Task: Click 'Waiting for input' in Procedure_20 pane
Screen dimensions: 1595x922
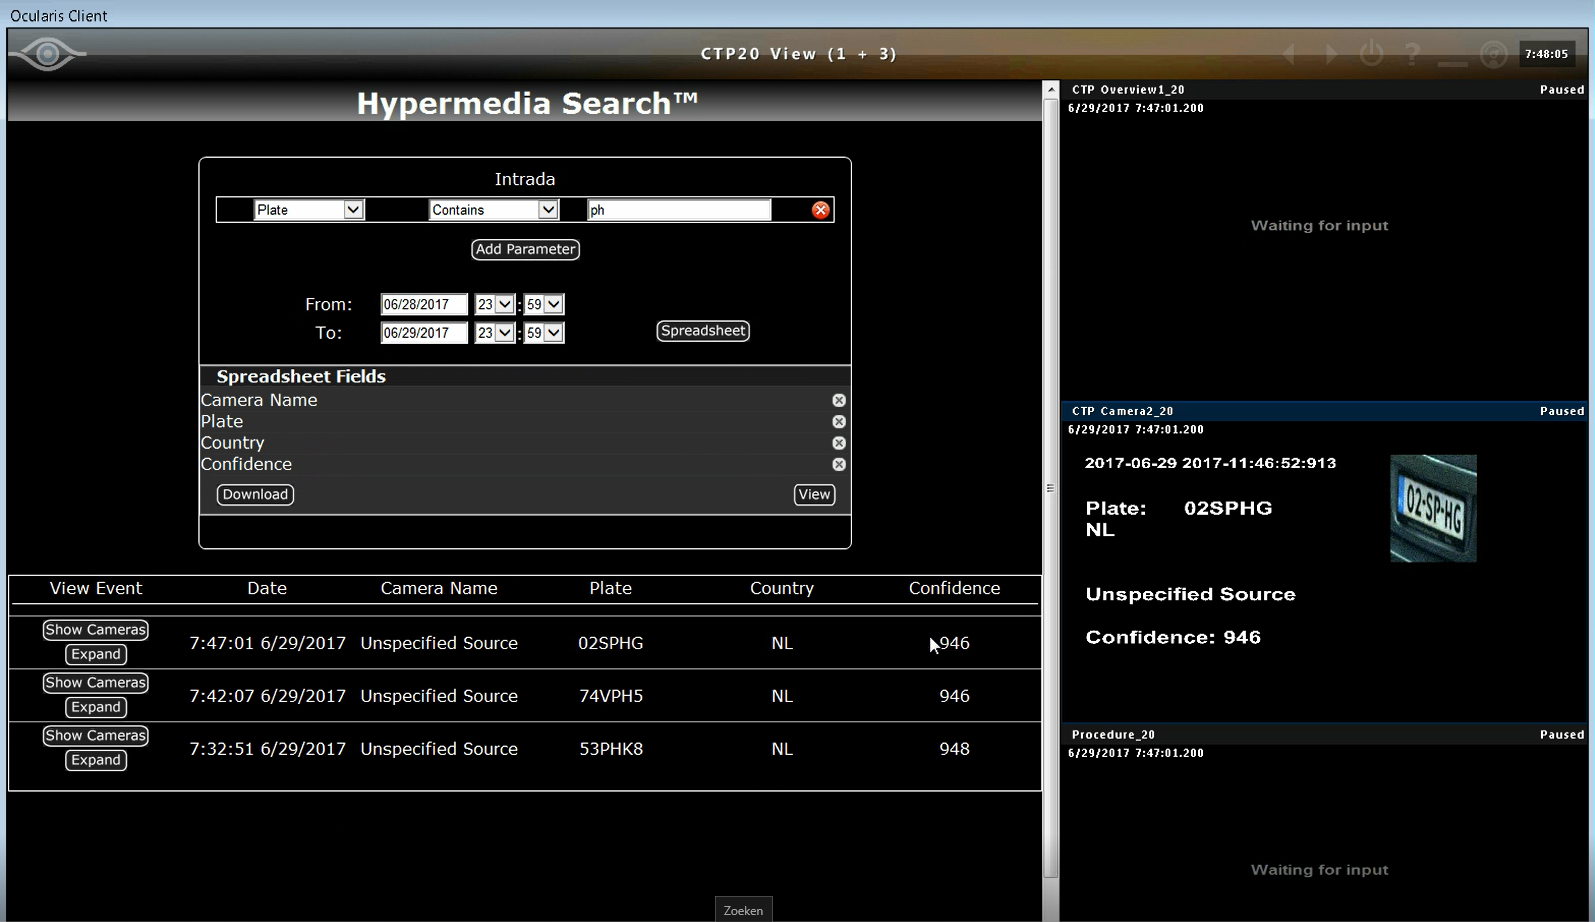Action: pos(1319,870)
